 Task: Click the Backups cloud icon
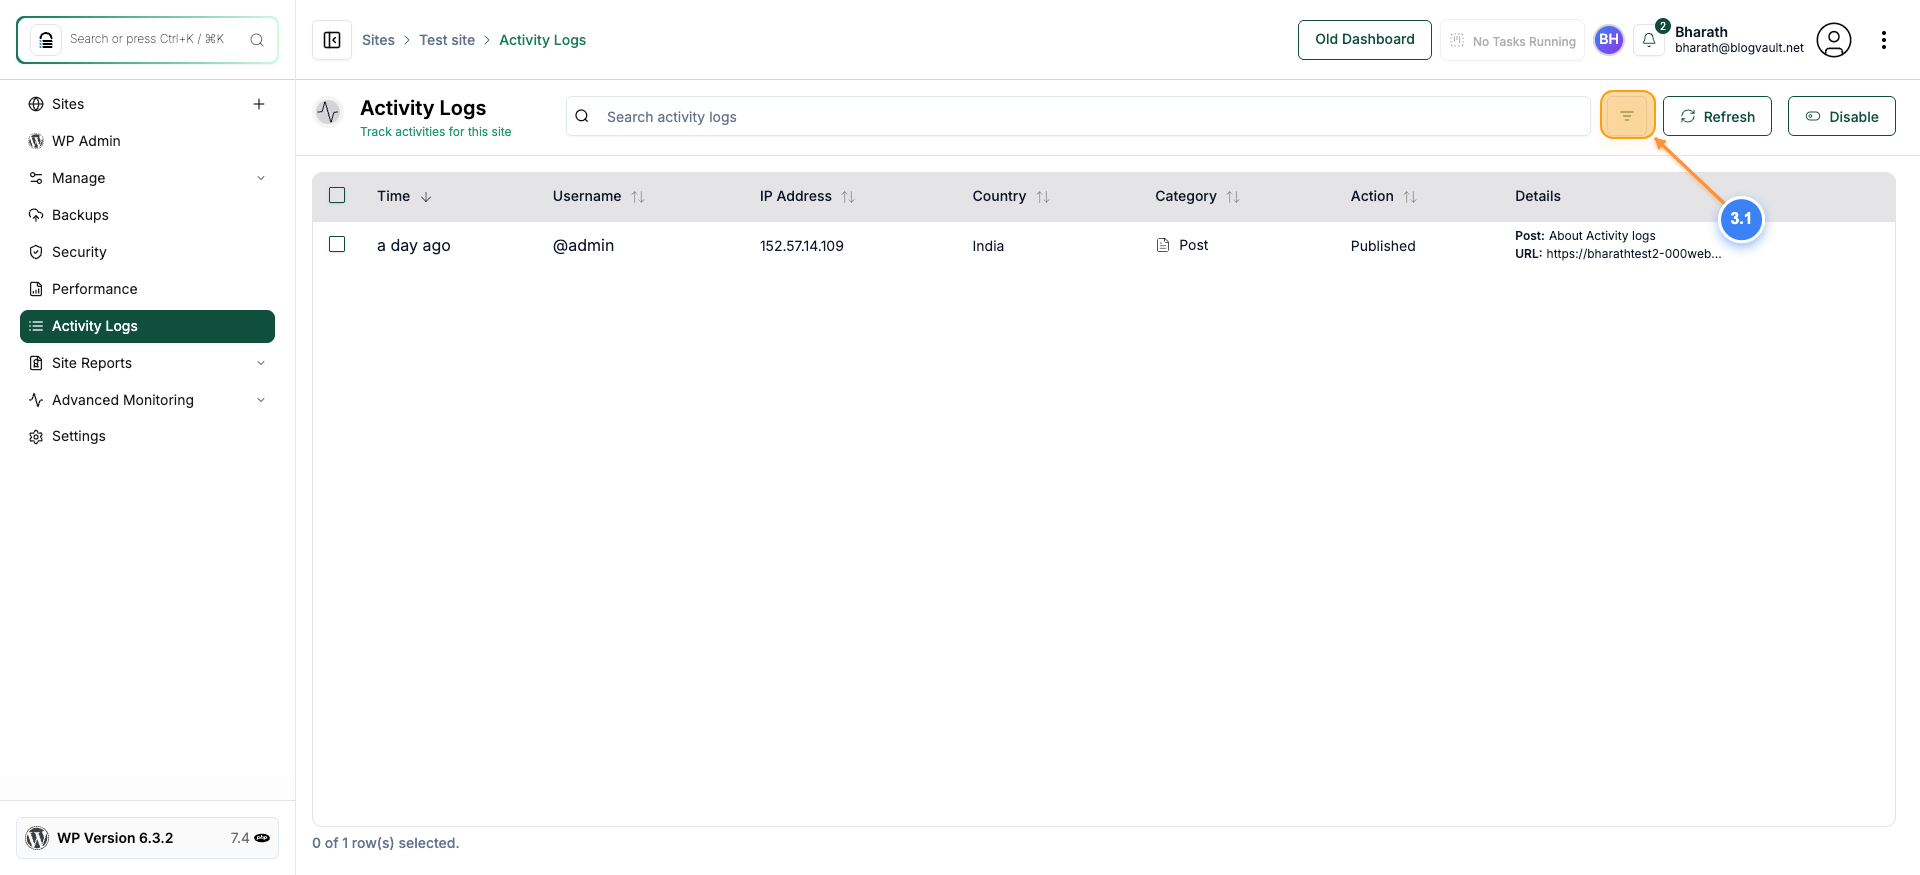click(x=36, y=215)
